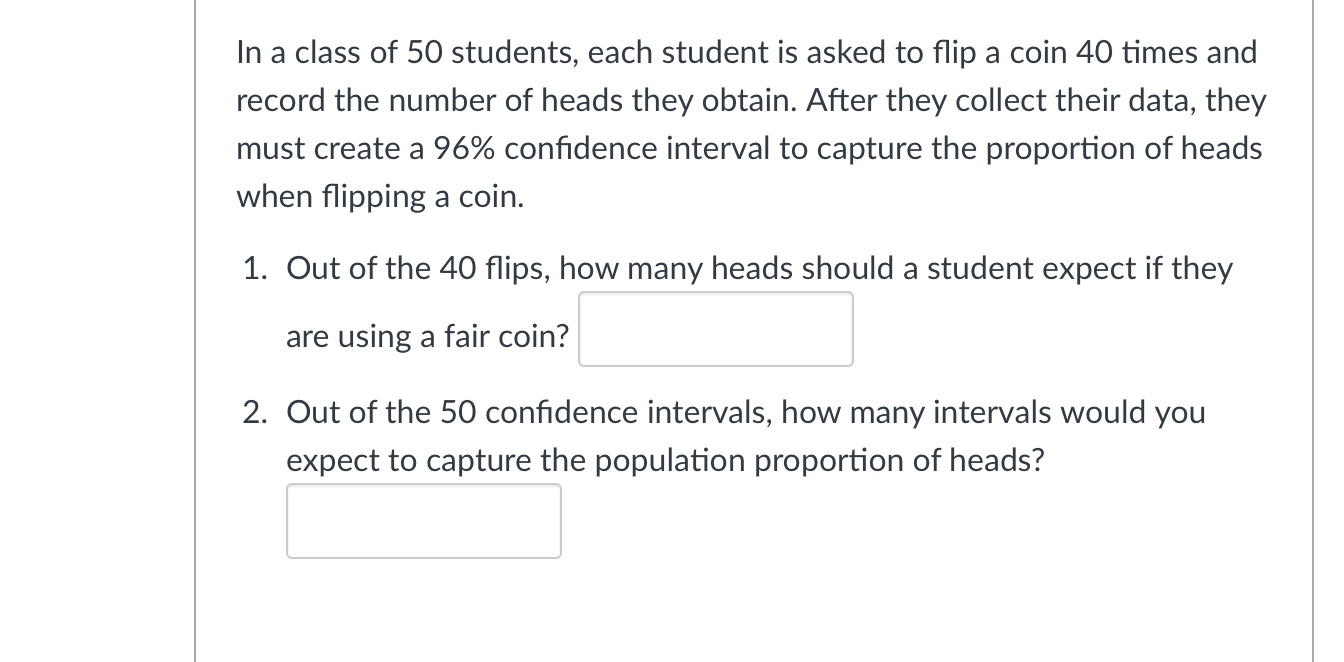This screenshot has height=662, width=1344.
Task: Click the phrase "how many intervals would you"
Action: (994, 412)
